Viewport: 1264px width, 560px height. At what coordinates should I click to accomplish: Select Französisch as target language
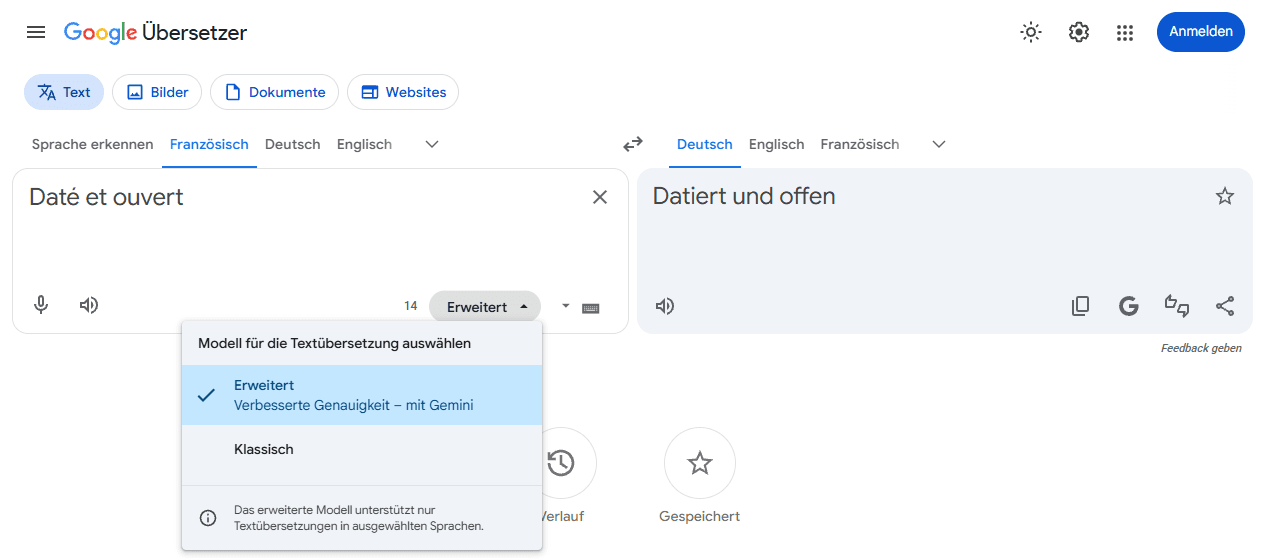point(860,144)
